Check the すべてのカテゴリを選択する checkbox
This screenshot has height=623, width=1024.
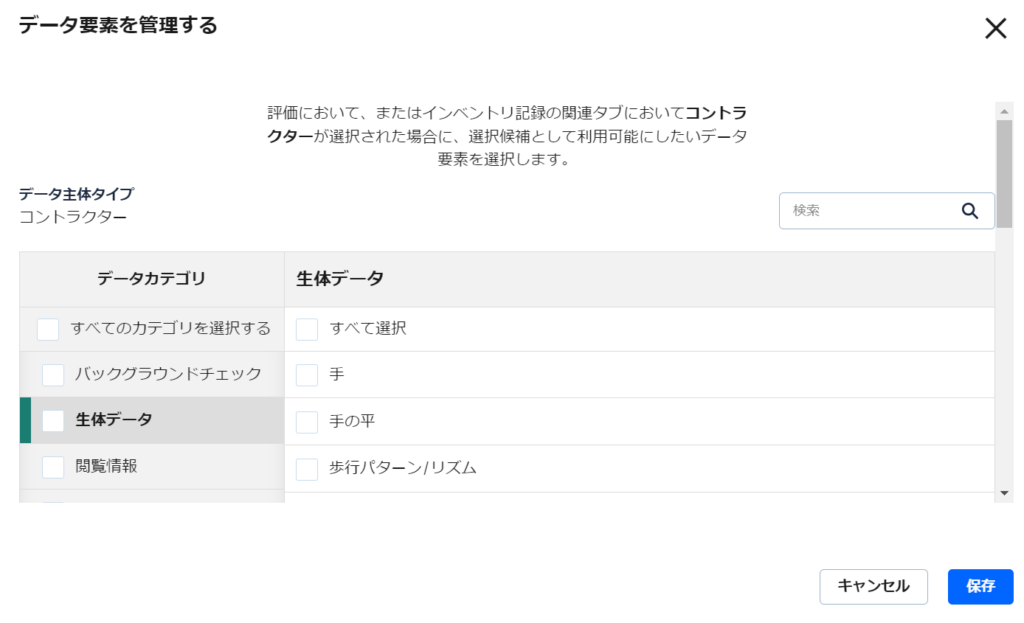pos(48,329)
